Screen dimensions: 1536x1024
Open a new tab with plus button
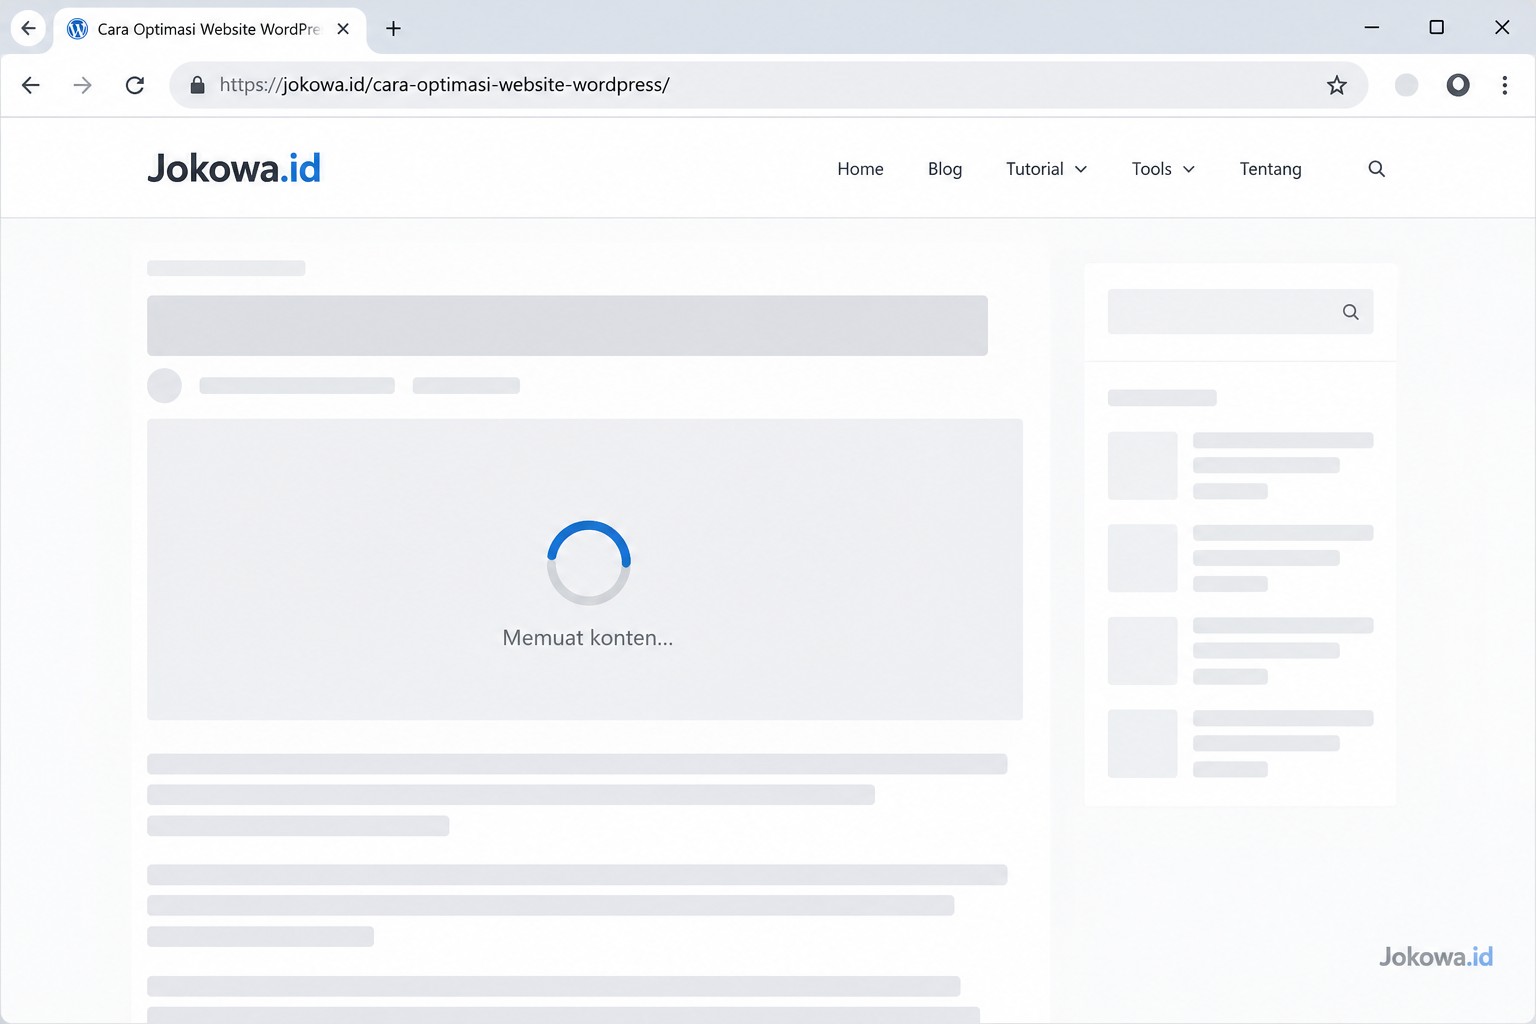point(393,29)
